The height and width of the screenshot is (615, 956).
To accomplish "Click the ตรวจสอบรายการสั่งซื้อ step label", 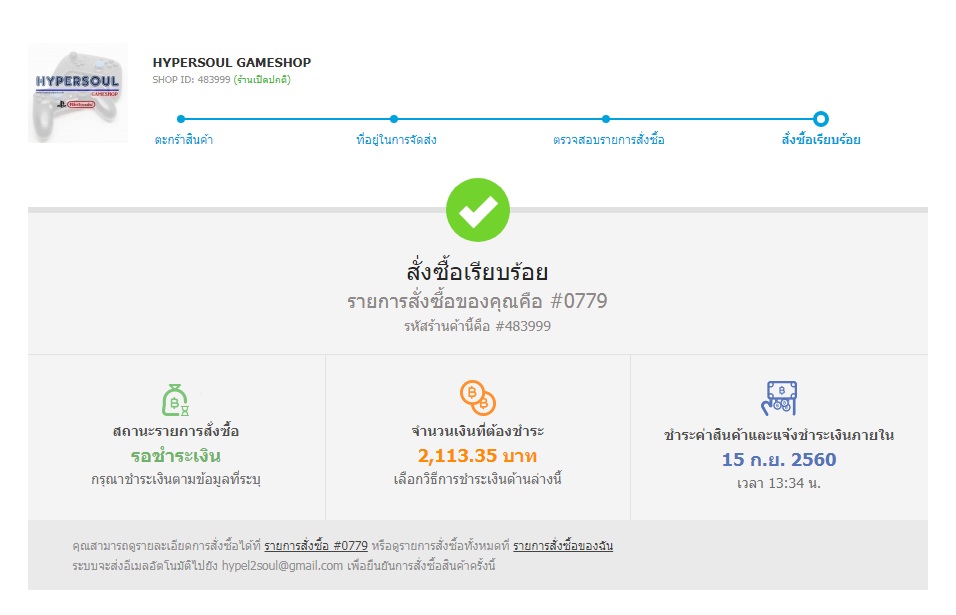I will [608, 140].
